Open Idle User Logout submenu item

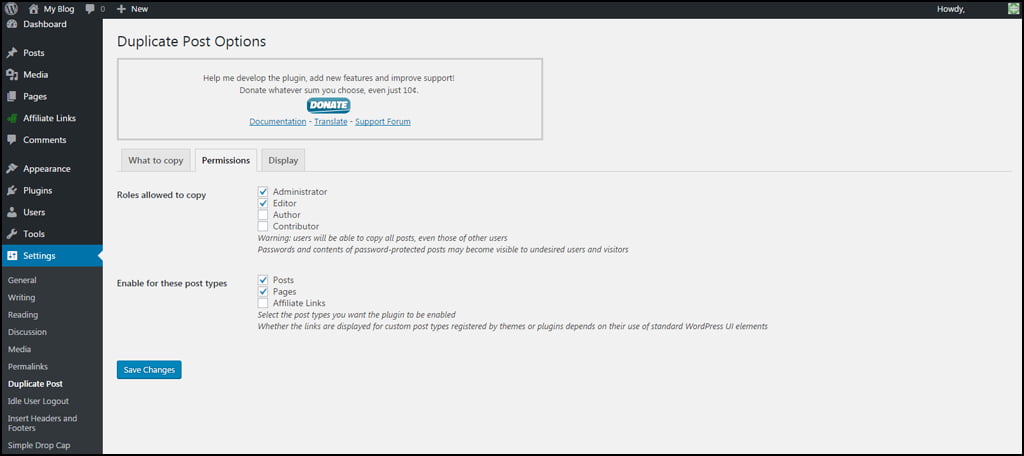click(x=38, y=401)
